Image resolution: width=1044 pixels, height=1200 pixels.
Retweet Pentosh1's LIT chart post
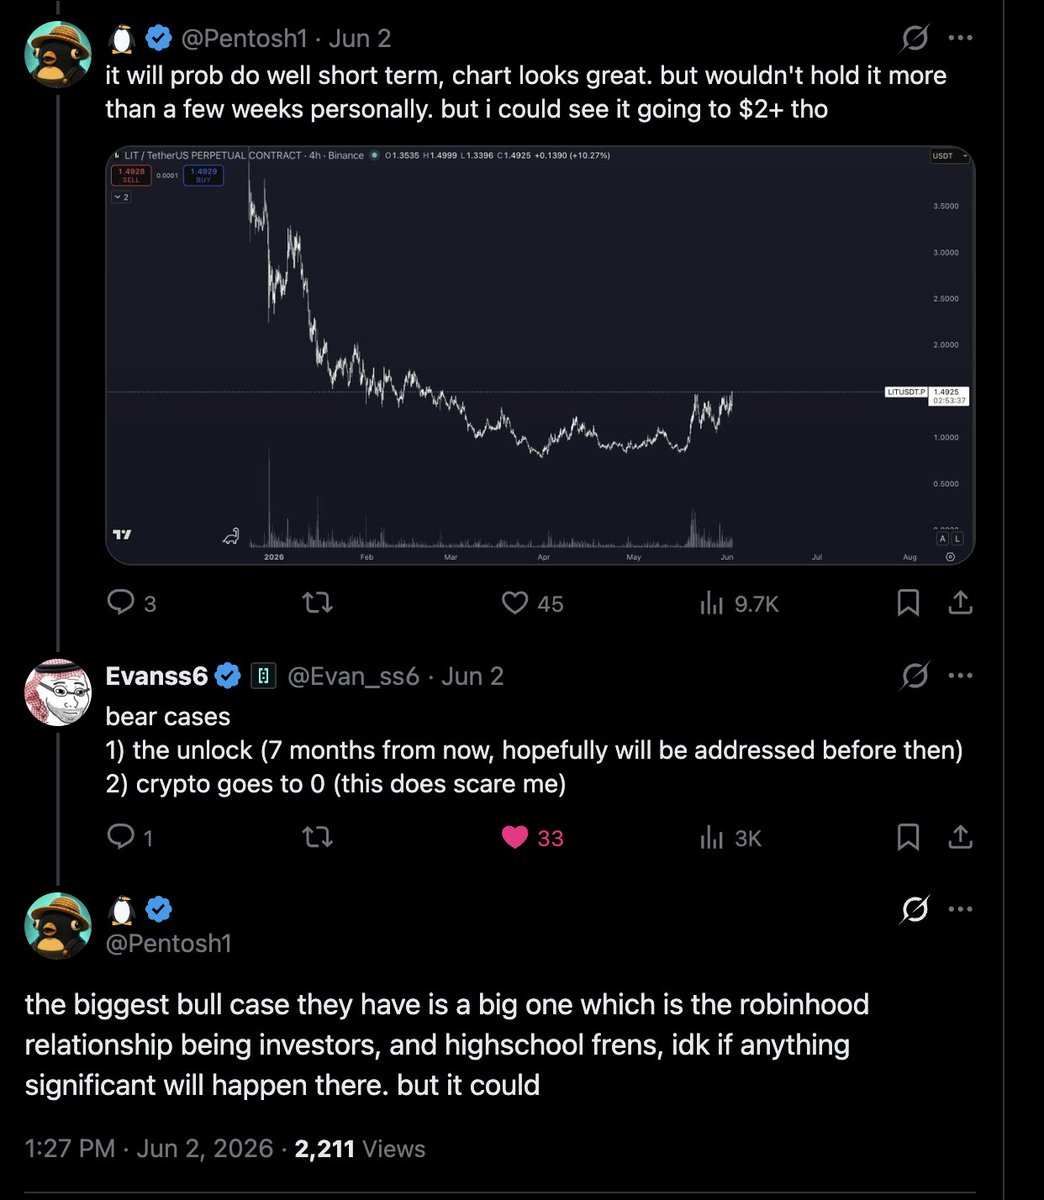click(x=318, y=602)
